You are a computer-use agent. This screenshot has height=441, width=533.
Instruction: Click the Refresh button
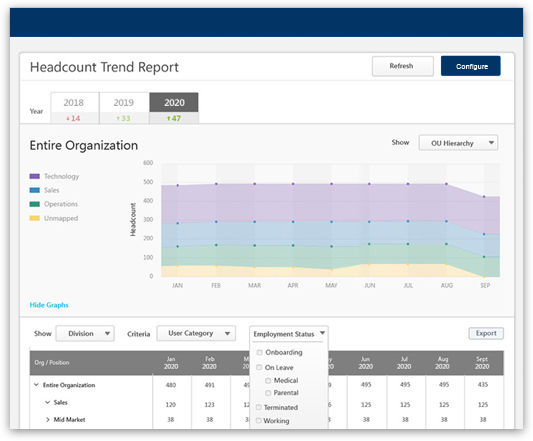(x=402, y=66)
